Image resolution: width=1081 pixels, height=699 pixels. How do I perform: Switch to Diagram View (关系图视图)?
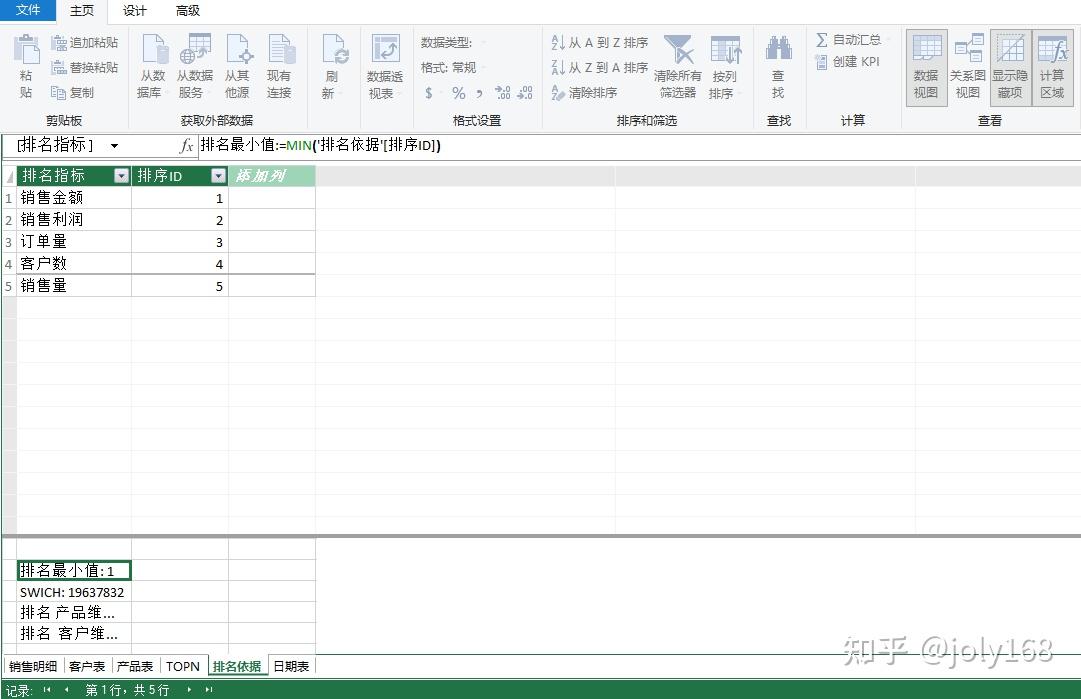tap(968, 67)
